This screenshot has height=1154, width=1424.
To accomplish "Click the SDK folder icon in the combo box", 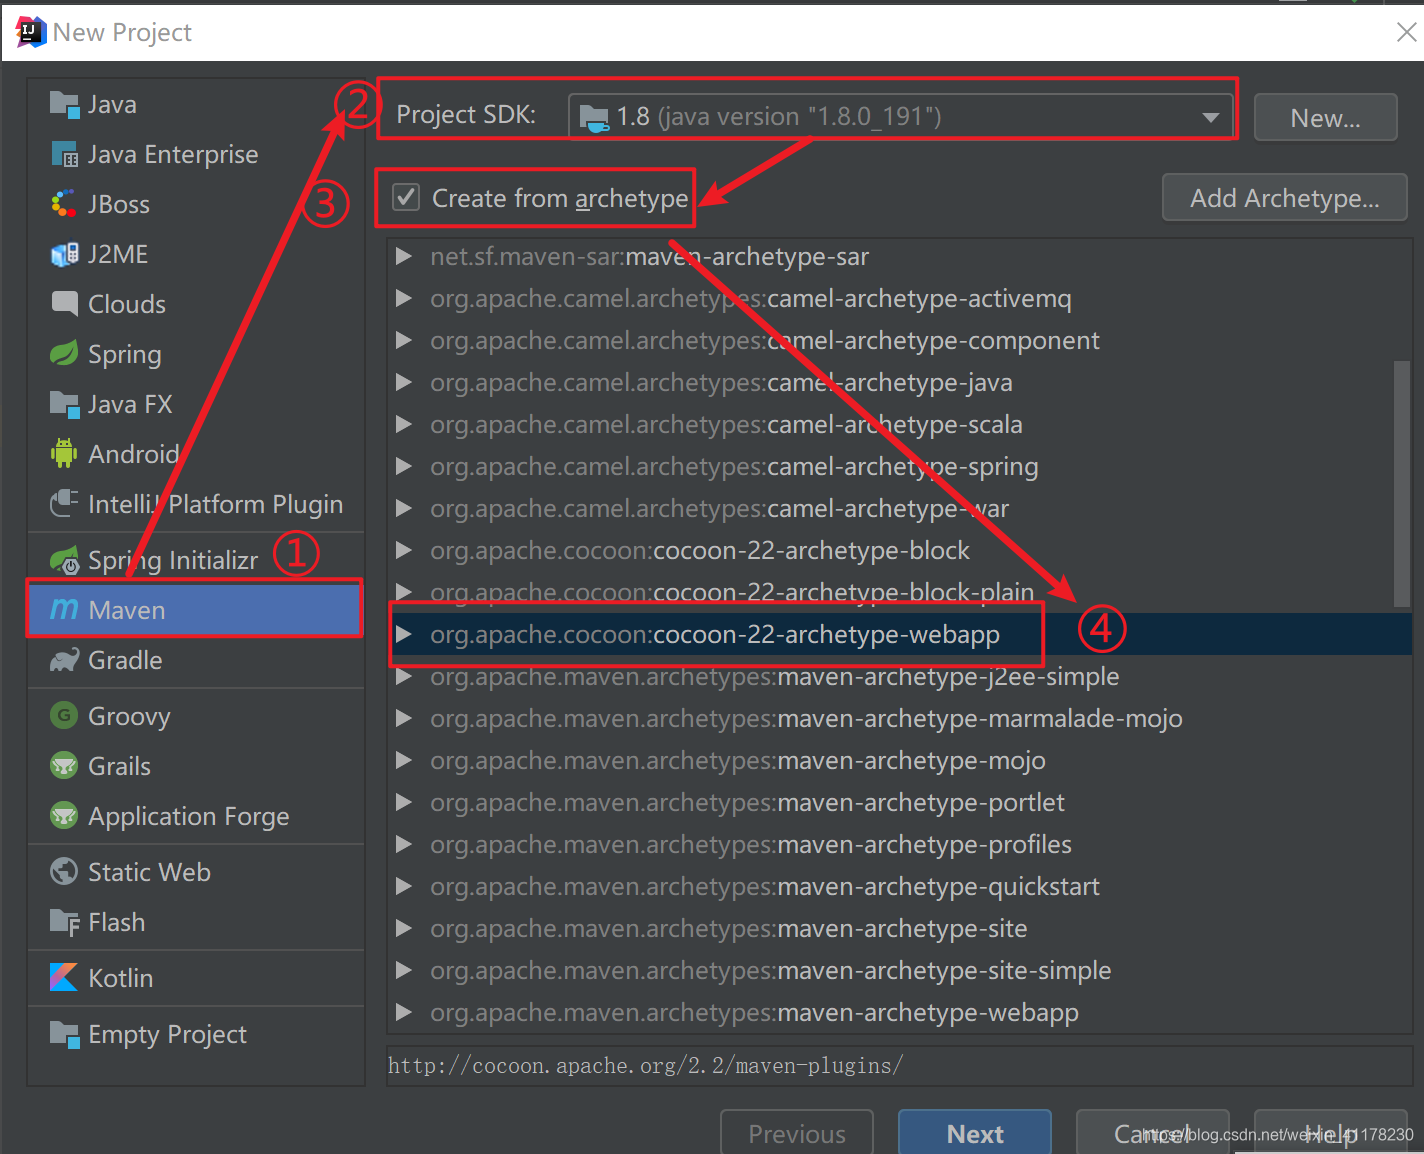I will (x=594, y=118).
